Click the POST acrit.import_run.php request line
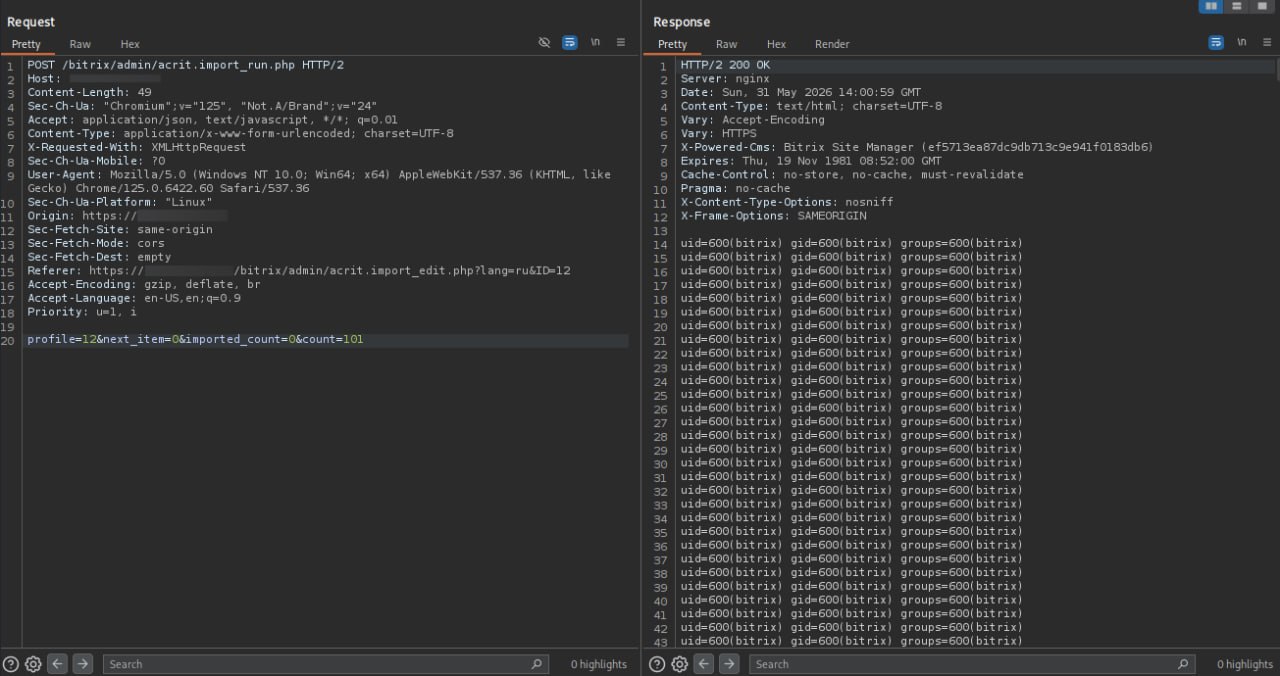This screenshot has width=1280, height=676. pyautogui.click(x=185, y=65)
